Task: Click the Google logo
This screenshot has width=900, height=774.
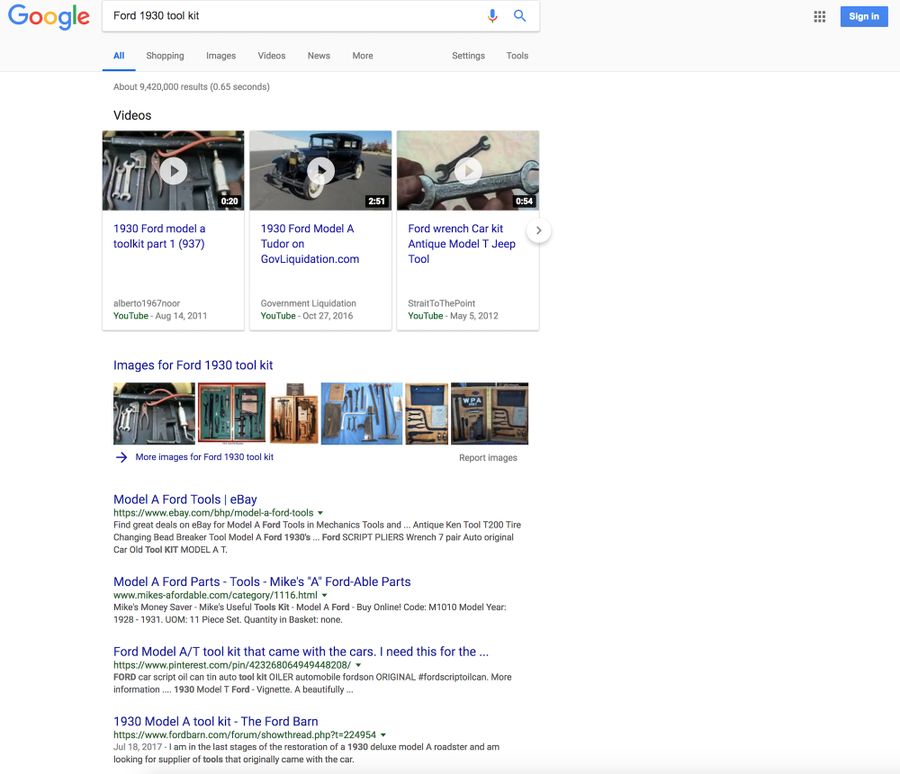Action: click(49, 17)
